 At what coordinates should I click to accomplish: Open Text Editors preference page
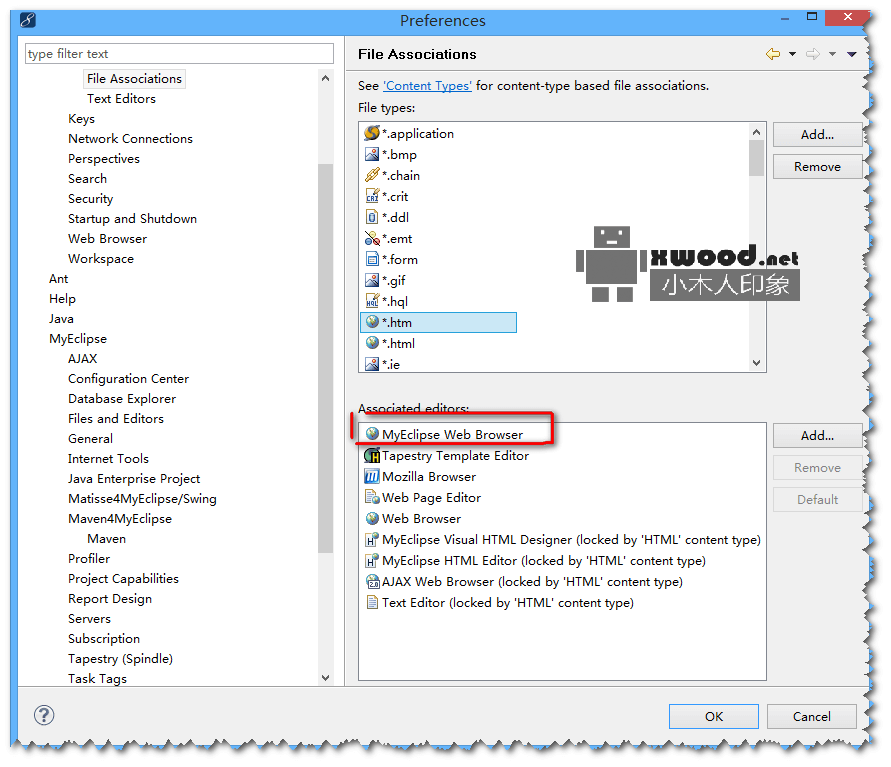tap(121, 99)
